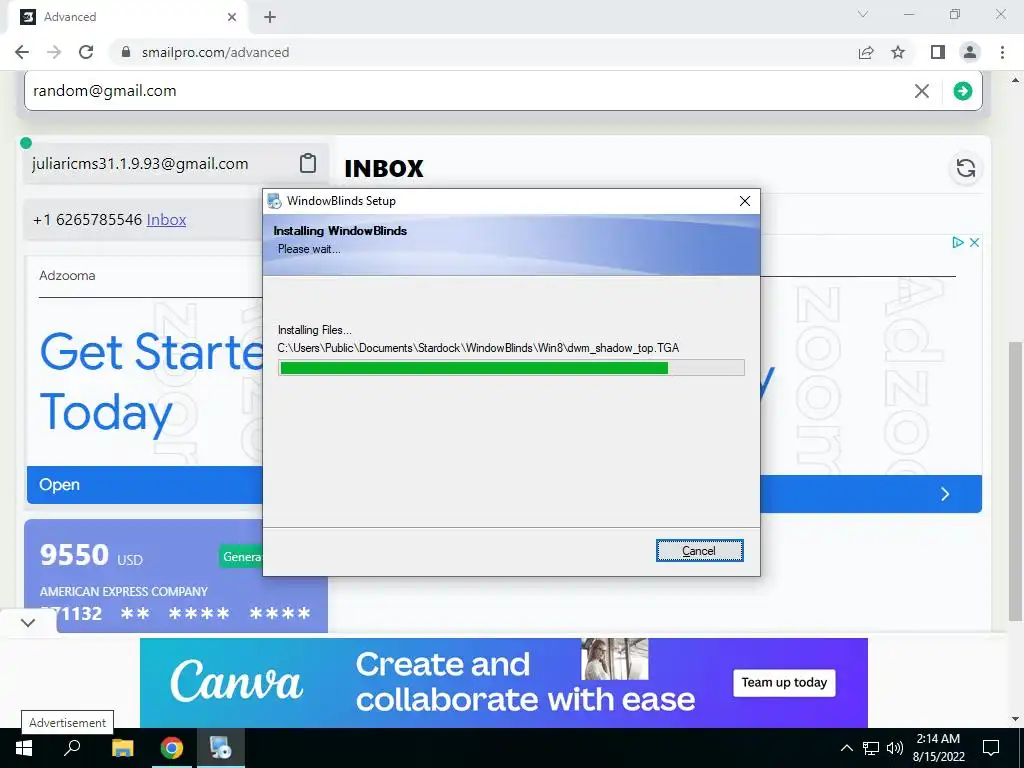Reload the smailpro page
The width and height of the screenshot is (1024, 768).
point(86,52)
